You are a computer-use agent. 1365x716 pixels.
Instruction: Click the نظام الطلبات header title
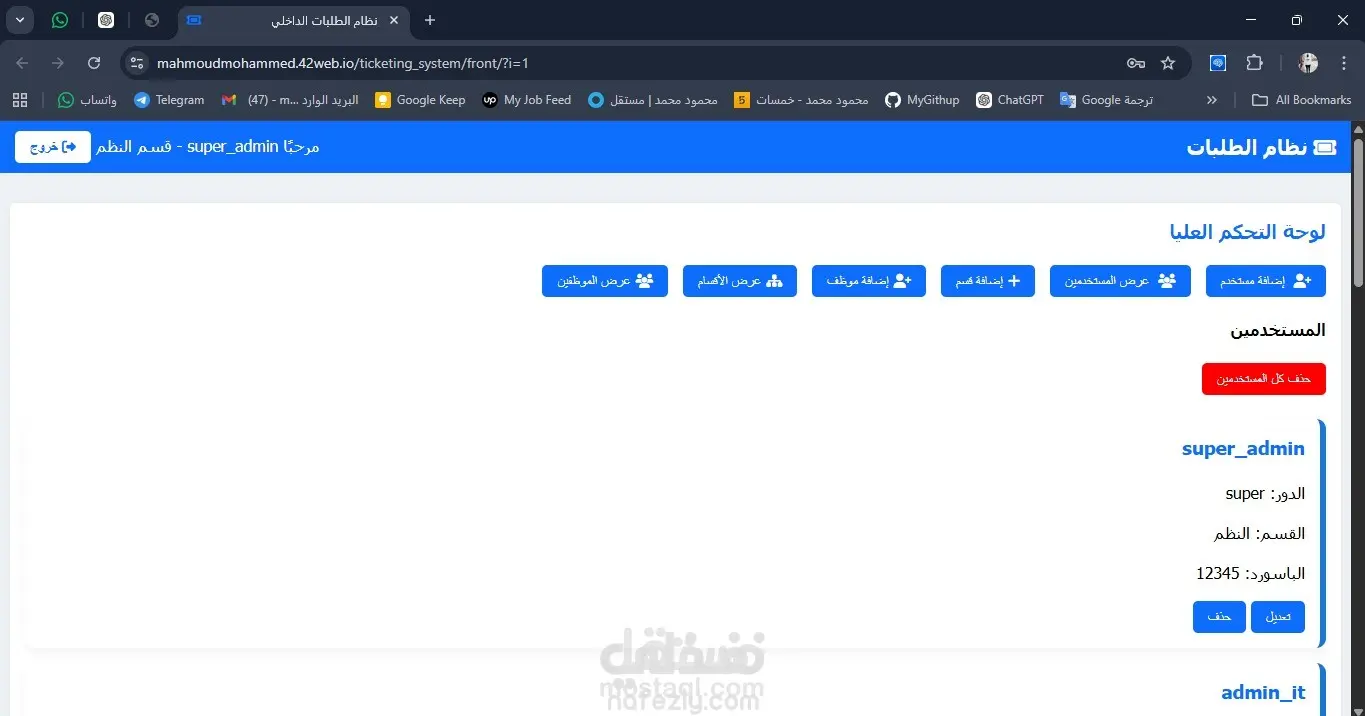1261,147
